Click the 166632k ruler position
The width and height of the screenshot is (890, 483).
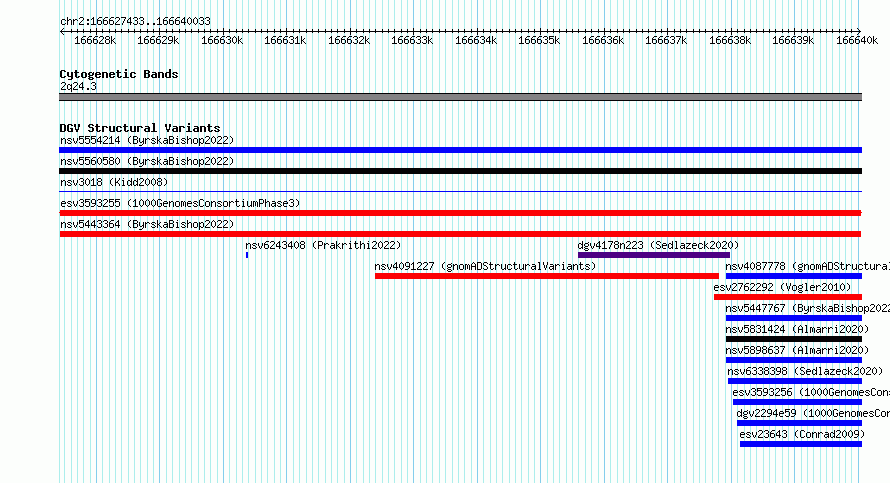point(349,40)
